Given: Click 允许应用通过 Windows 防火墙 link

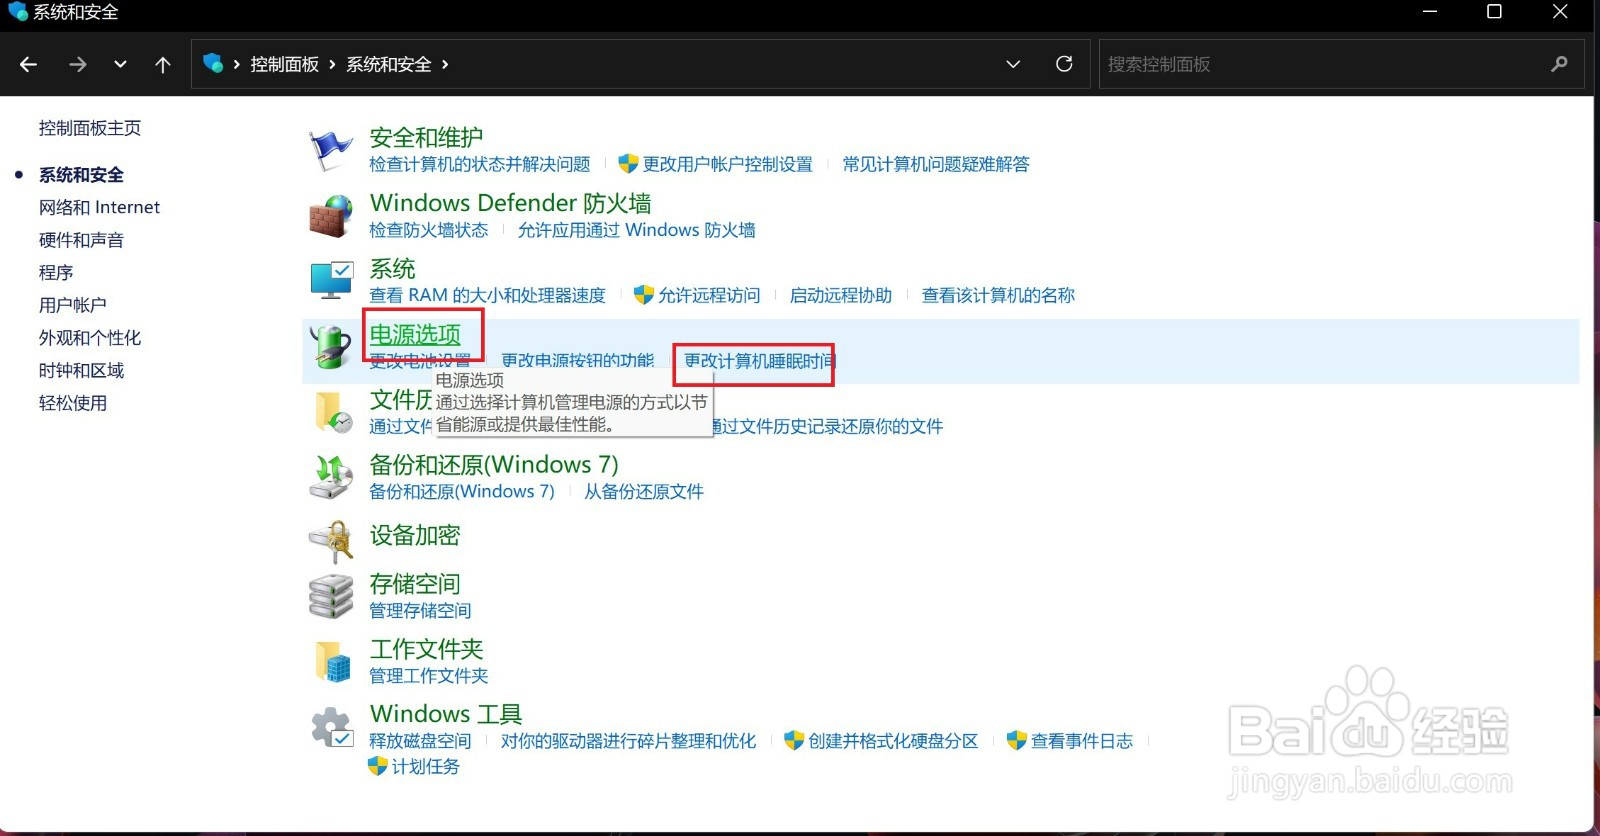Looking at the screenshot, I should 636,230.
